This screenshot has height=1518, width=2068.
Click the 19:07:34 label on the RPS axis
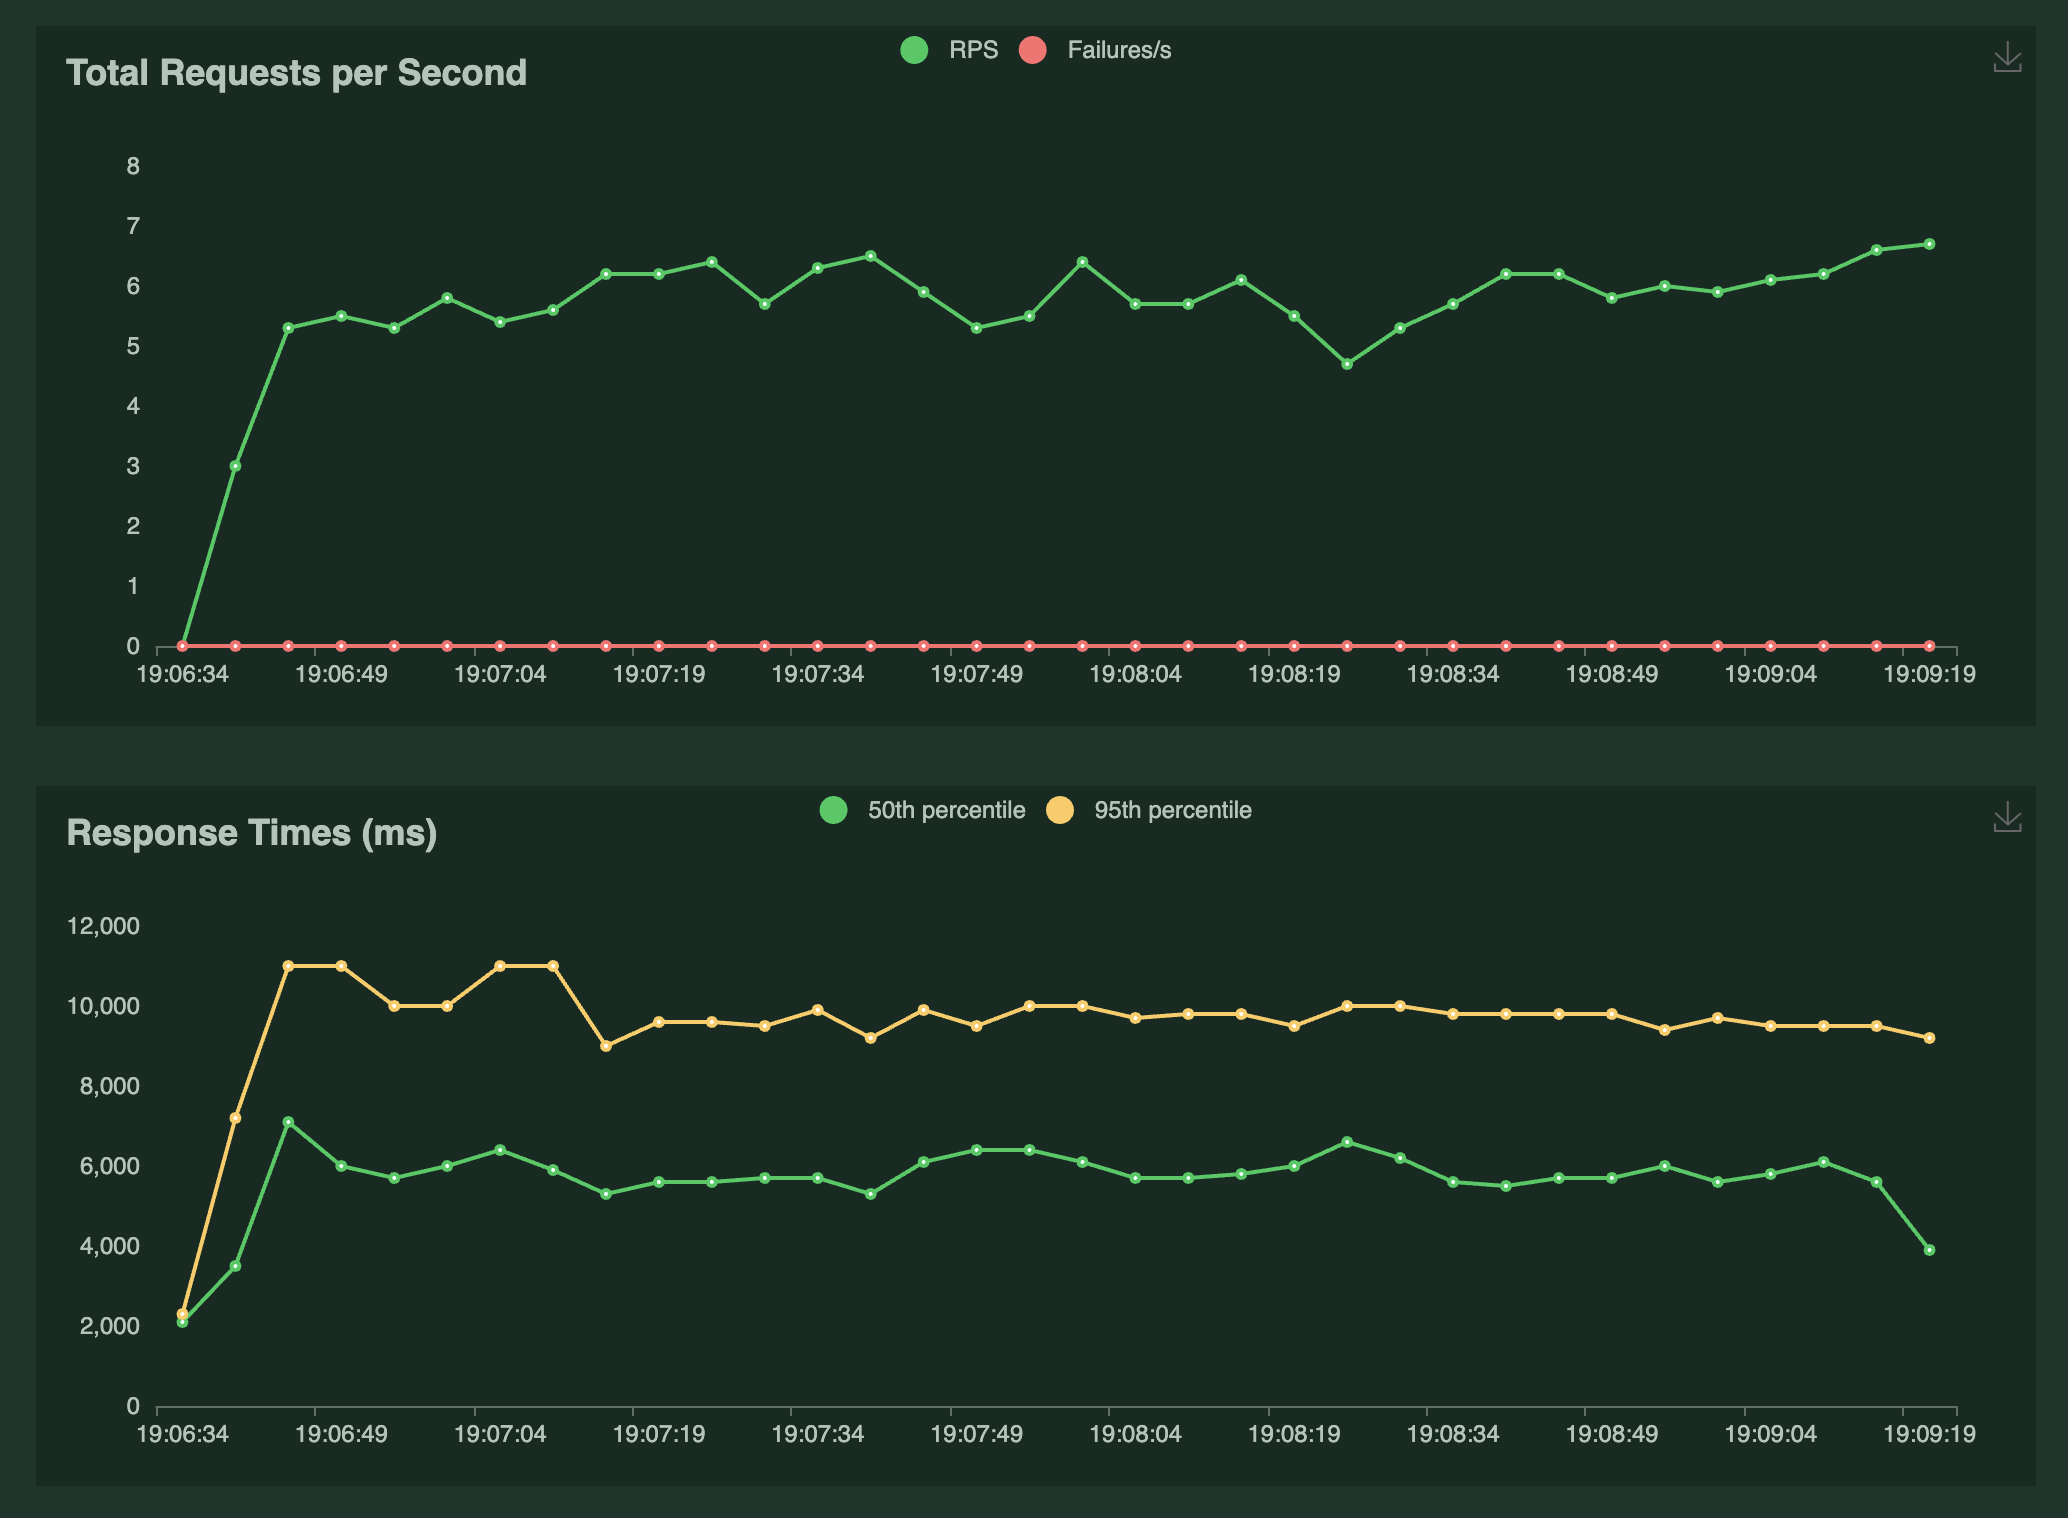coord(817,674)
